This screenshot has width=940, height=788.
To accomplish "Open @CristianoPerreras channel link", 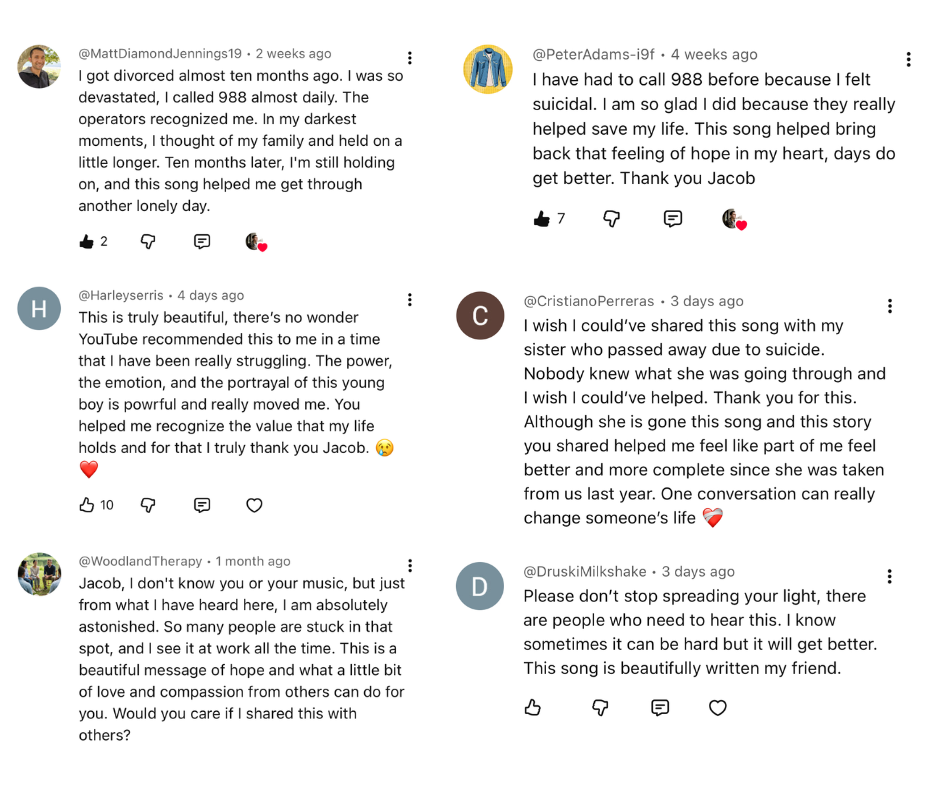I will point(589,301).
